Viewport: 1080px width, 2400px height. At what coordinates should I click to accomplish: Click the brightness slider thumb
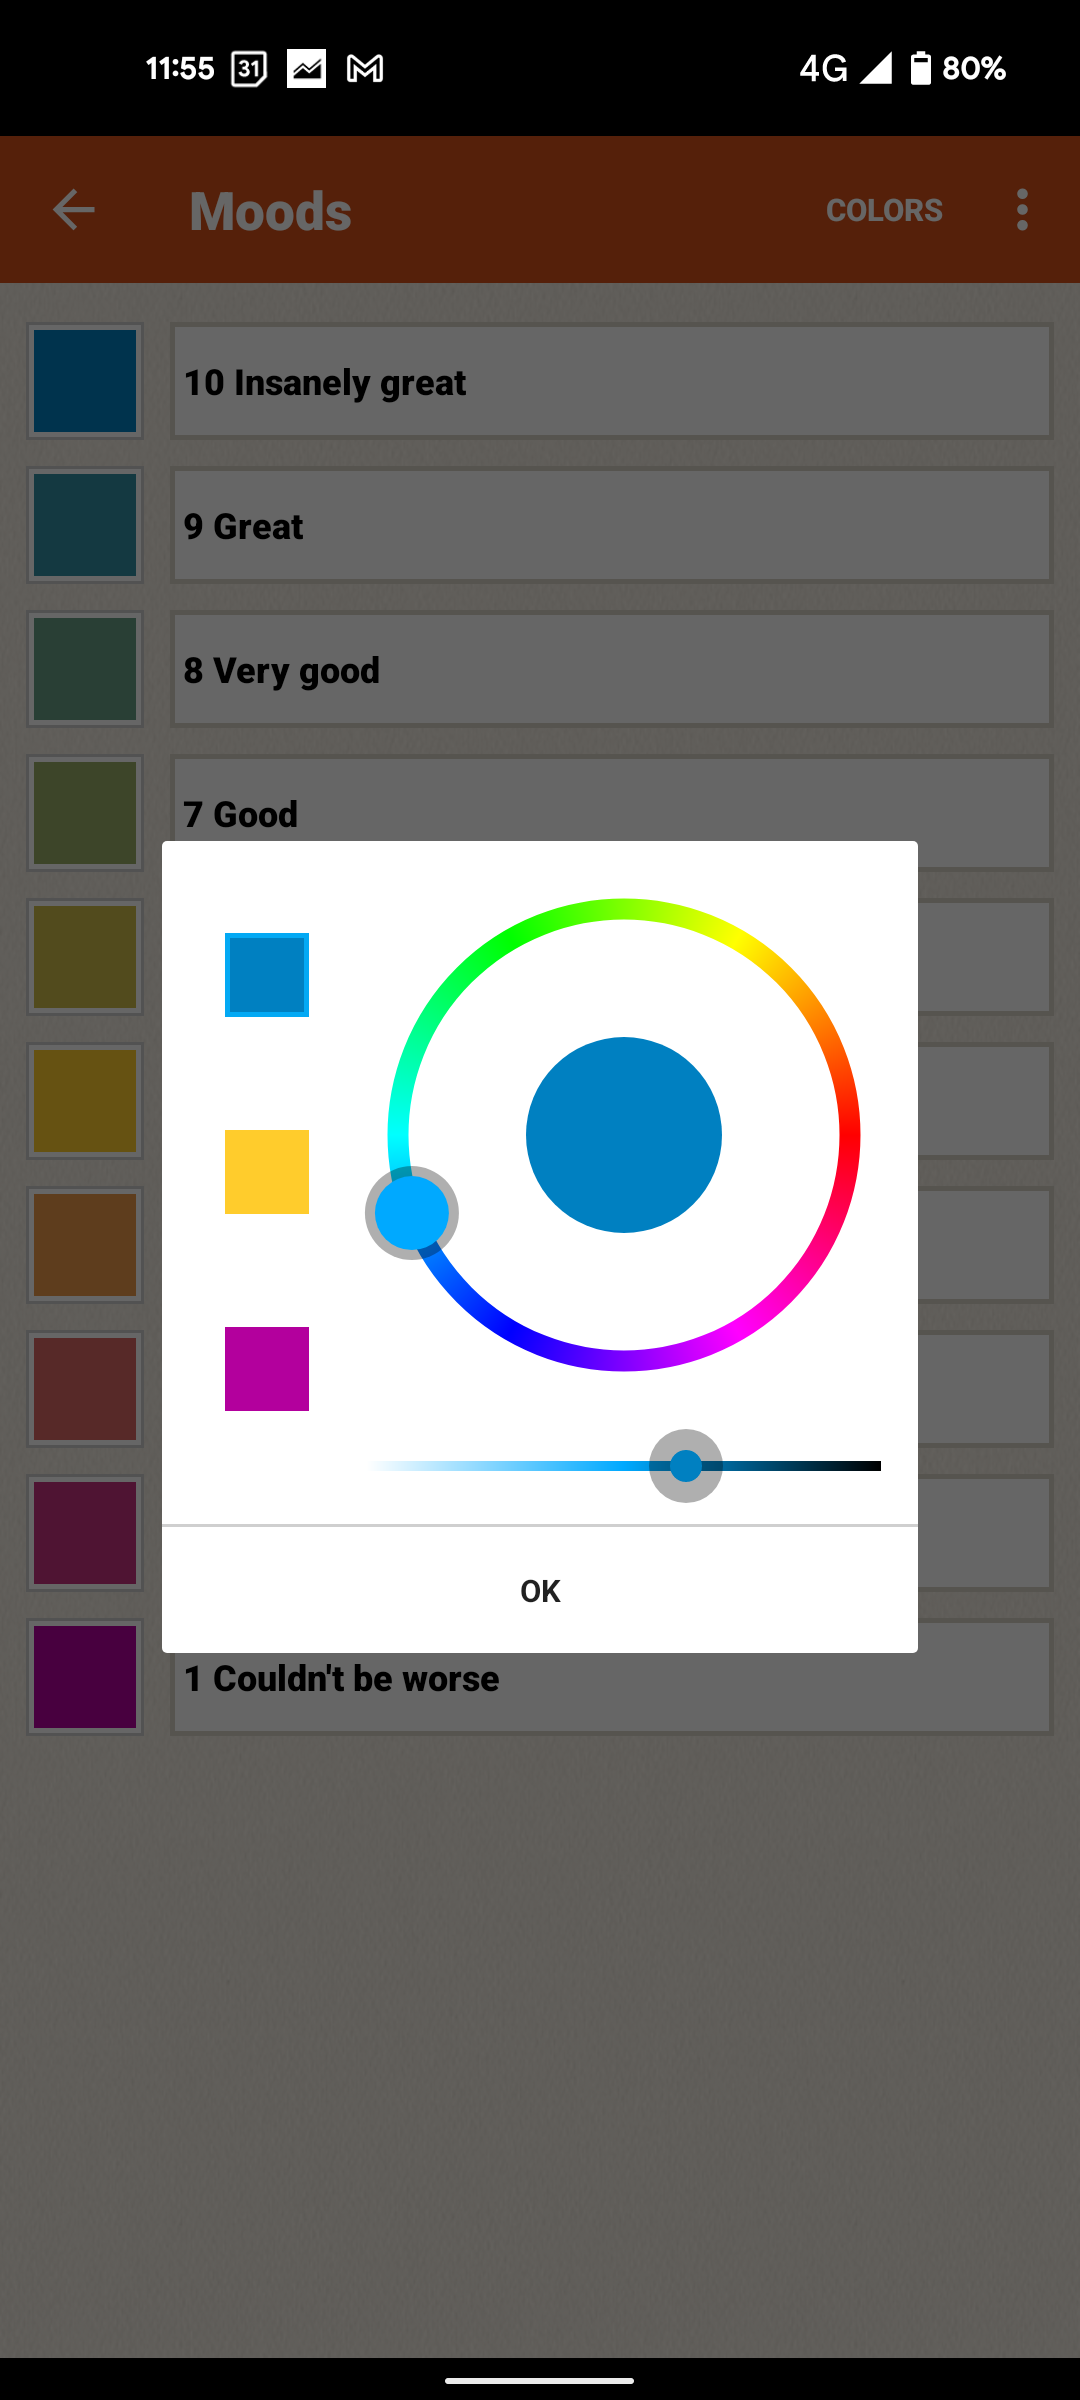coord(686,1466)
